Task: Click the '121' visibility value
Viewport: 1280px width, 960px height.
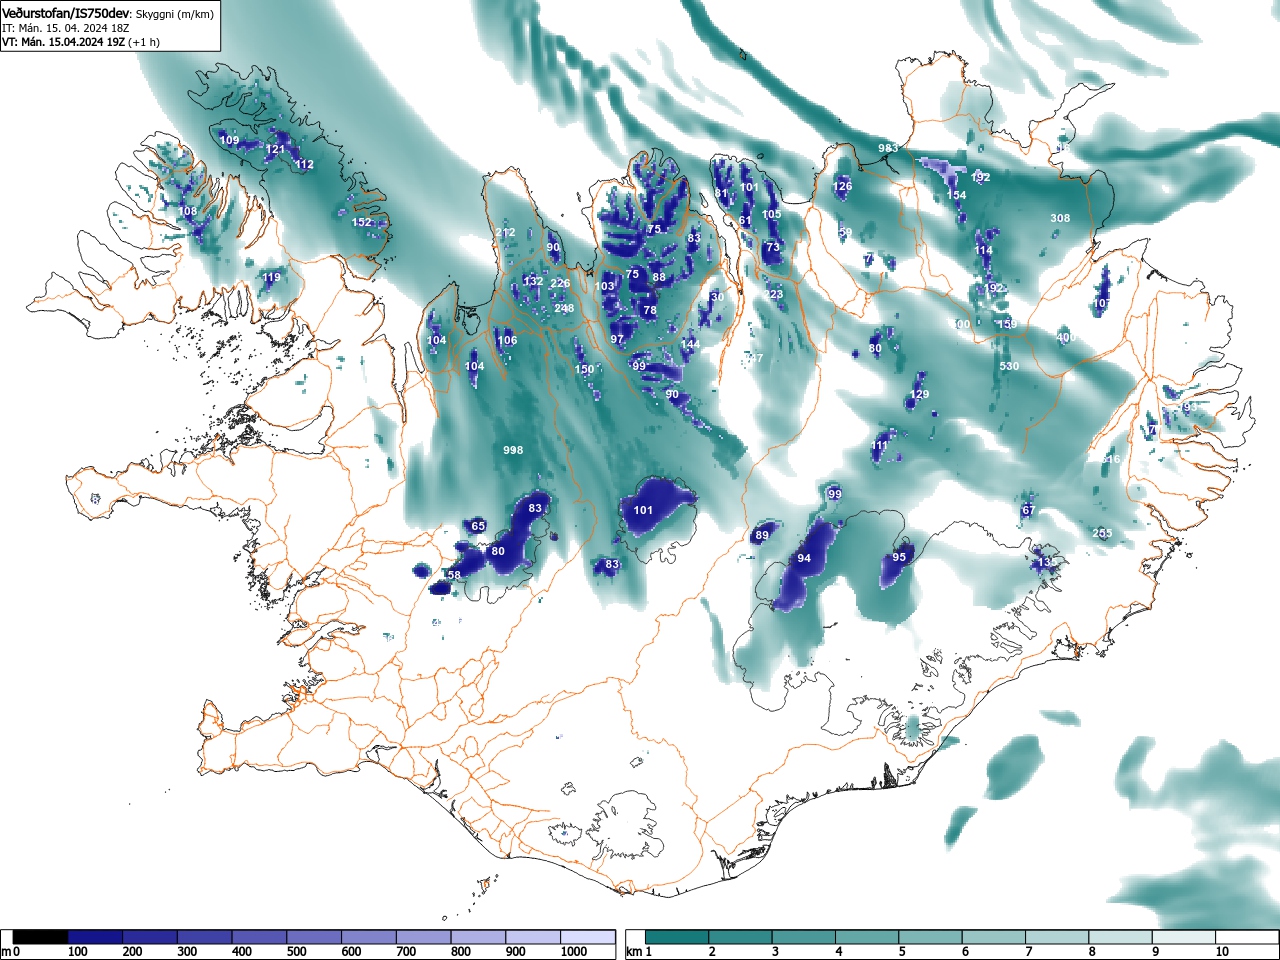Action: point(275,149)
